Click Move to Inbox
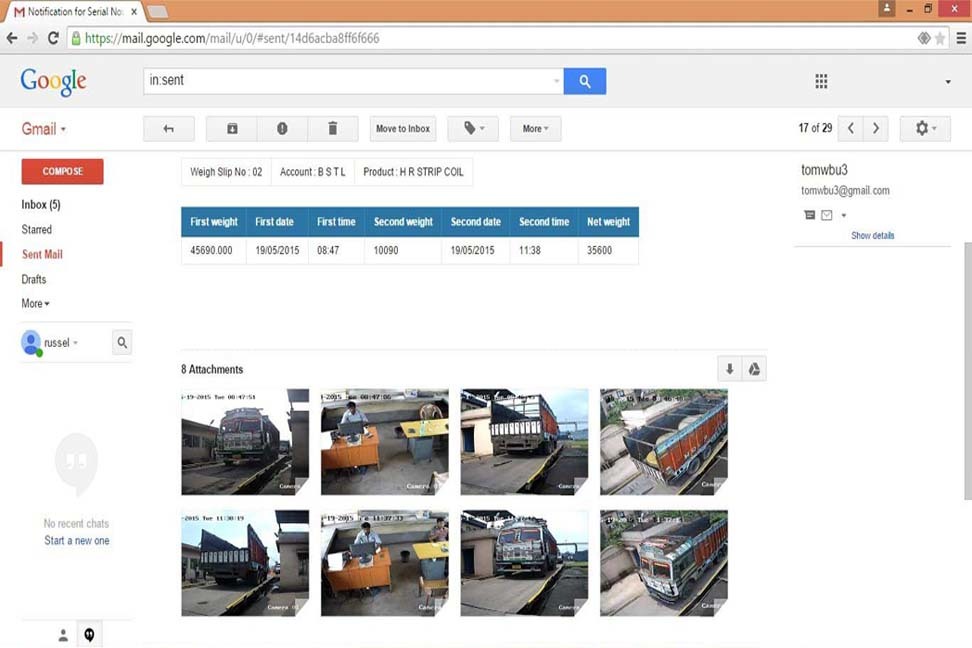 point(402,128)
